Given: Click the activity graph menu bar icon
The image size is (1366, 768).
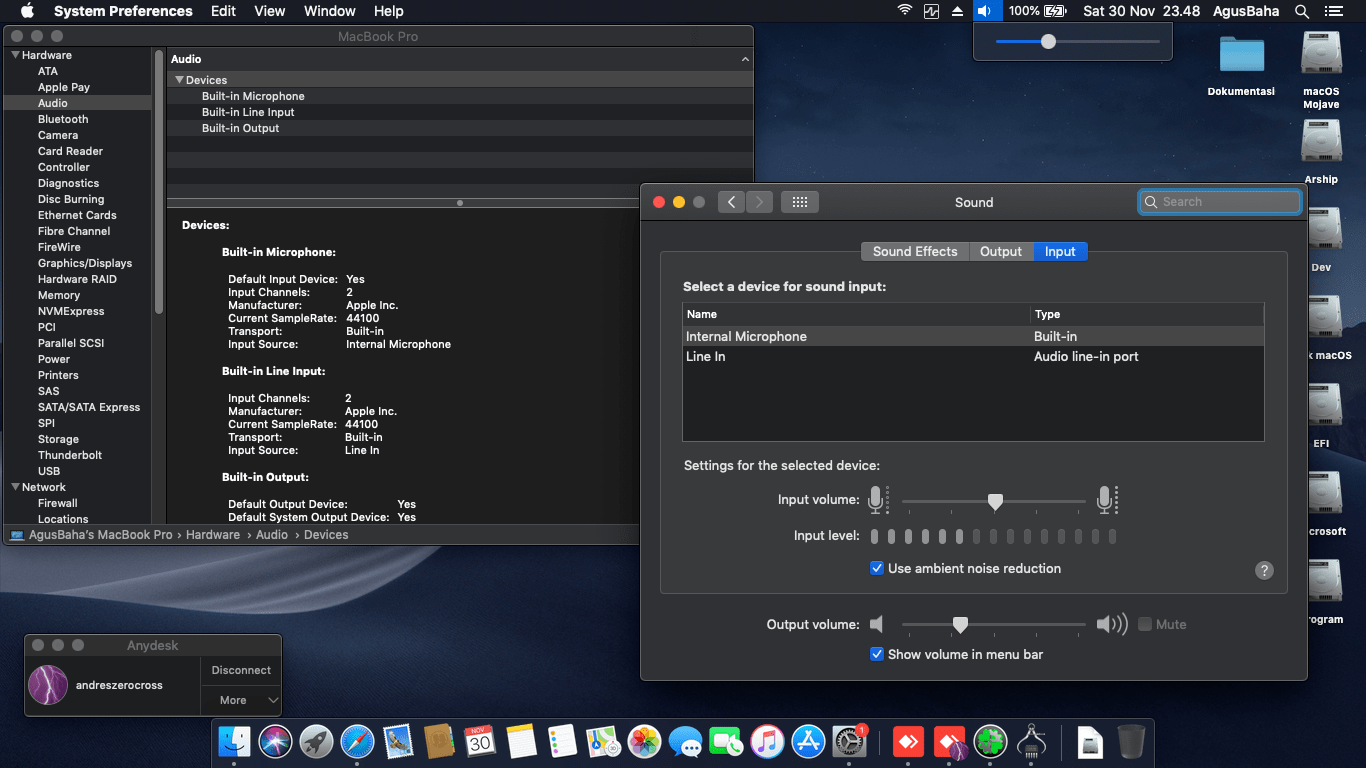Looking at the screenshot, I should [932, 11].
